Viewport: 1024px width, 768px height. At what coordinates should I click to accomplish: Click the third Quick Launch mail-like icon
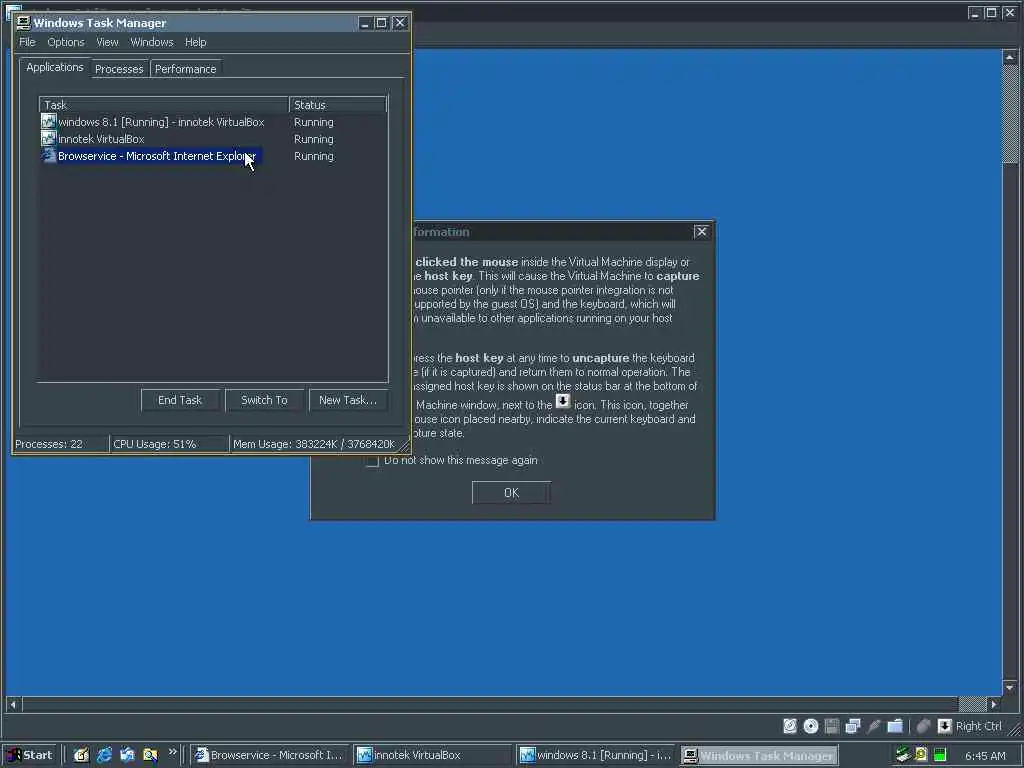[127, 755]
